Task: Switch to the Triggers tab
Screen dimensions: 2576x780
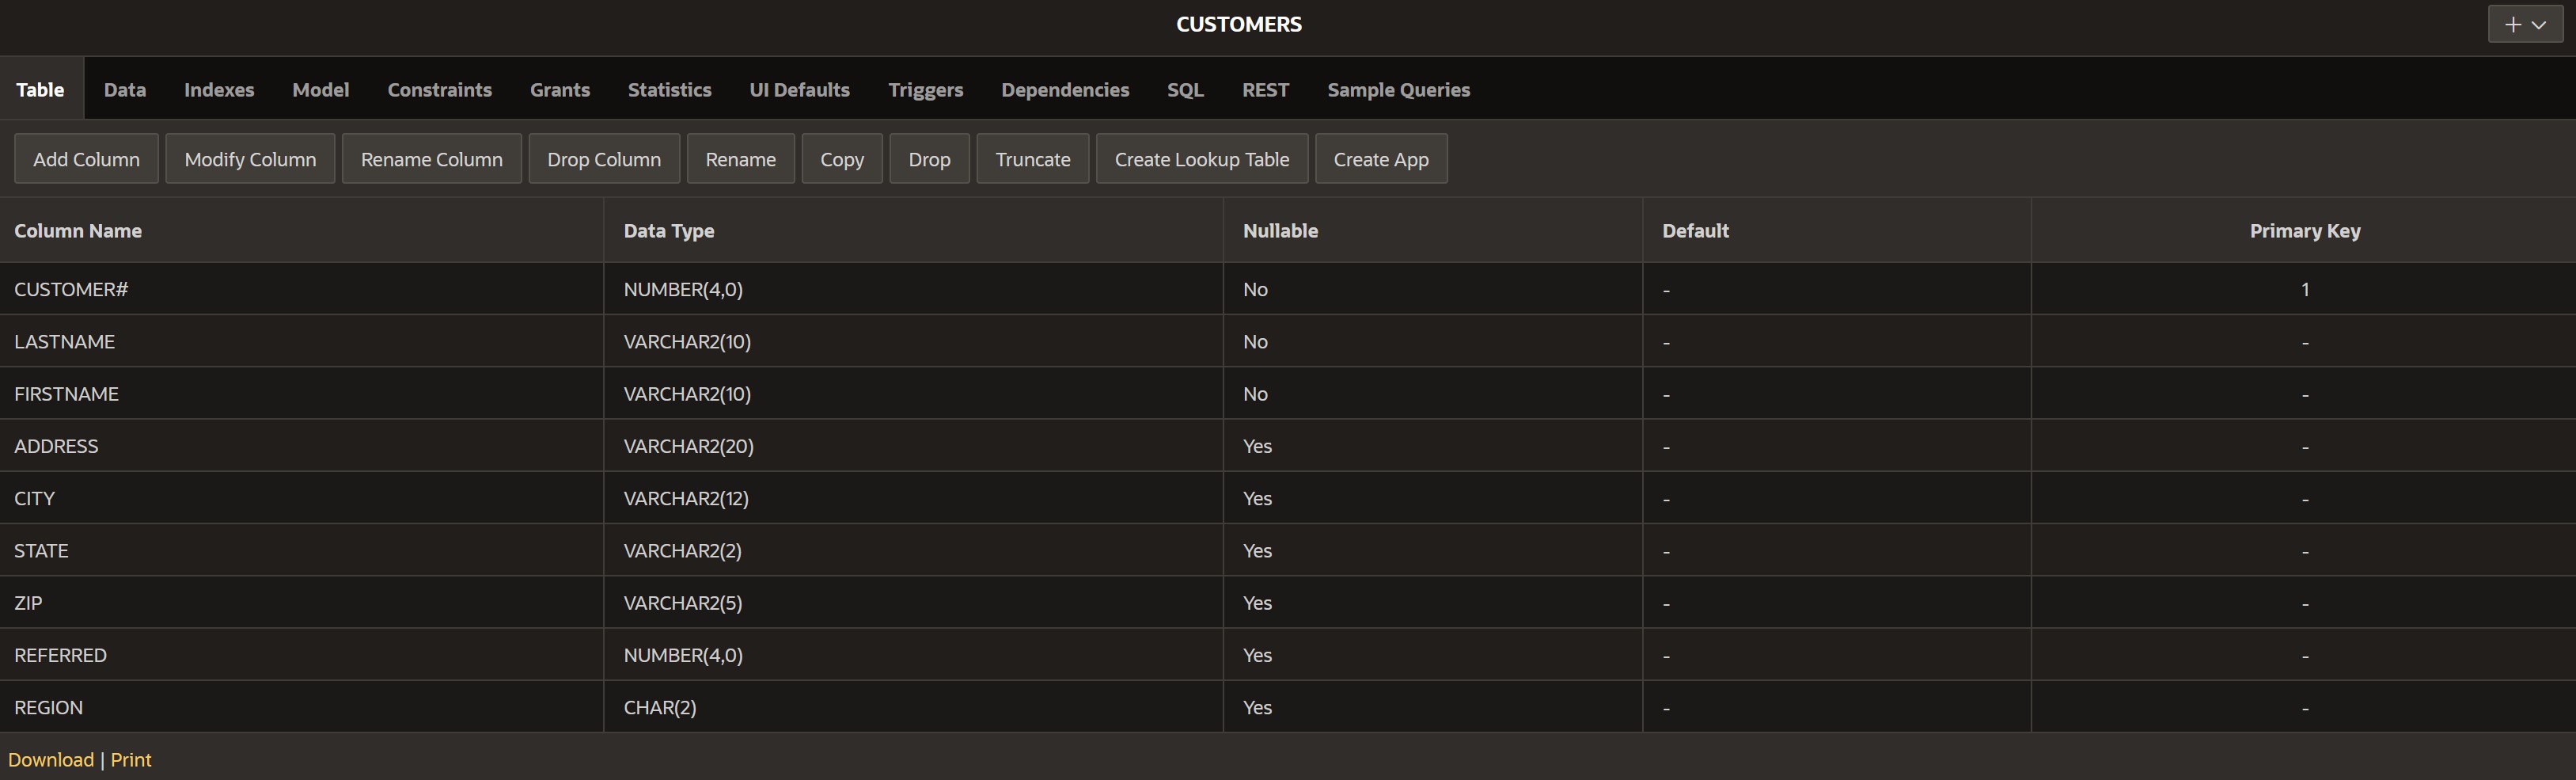Action: (926, 89)
